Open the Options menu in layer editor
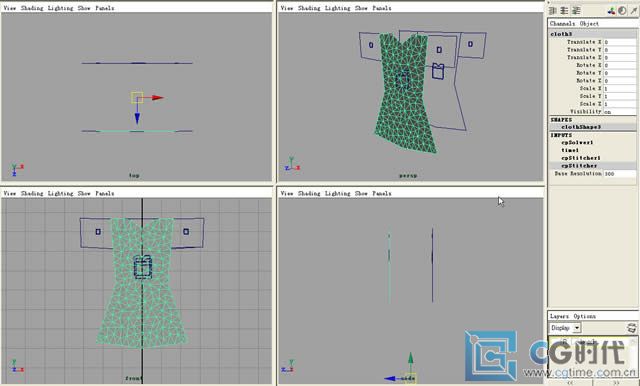This screenshot has width=640, height=386. click(x=584, y=316)
